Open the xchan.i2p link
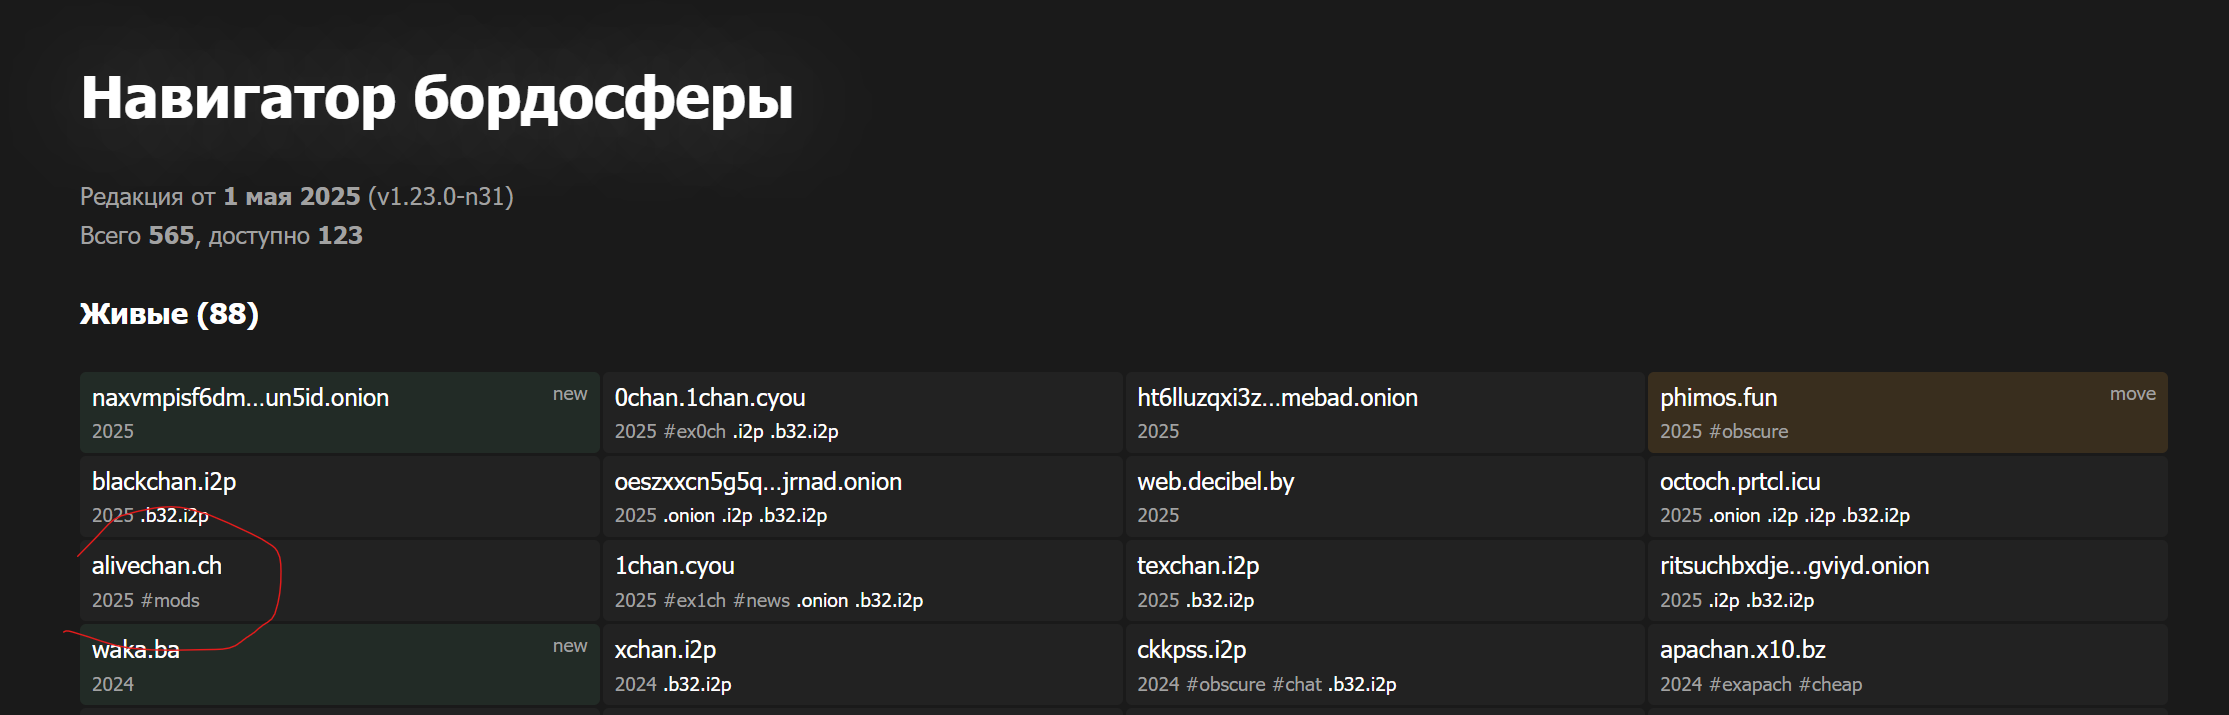This screenshot has width=2229, height=715. click(665, 650)
